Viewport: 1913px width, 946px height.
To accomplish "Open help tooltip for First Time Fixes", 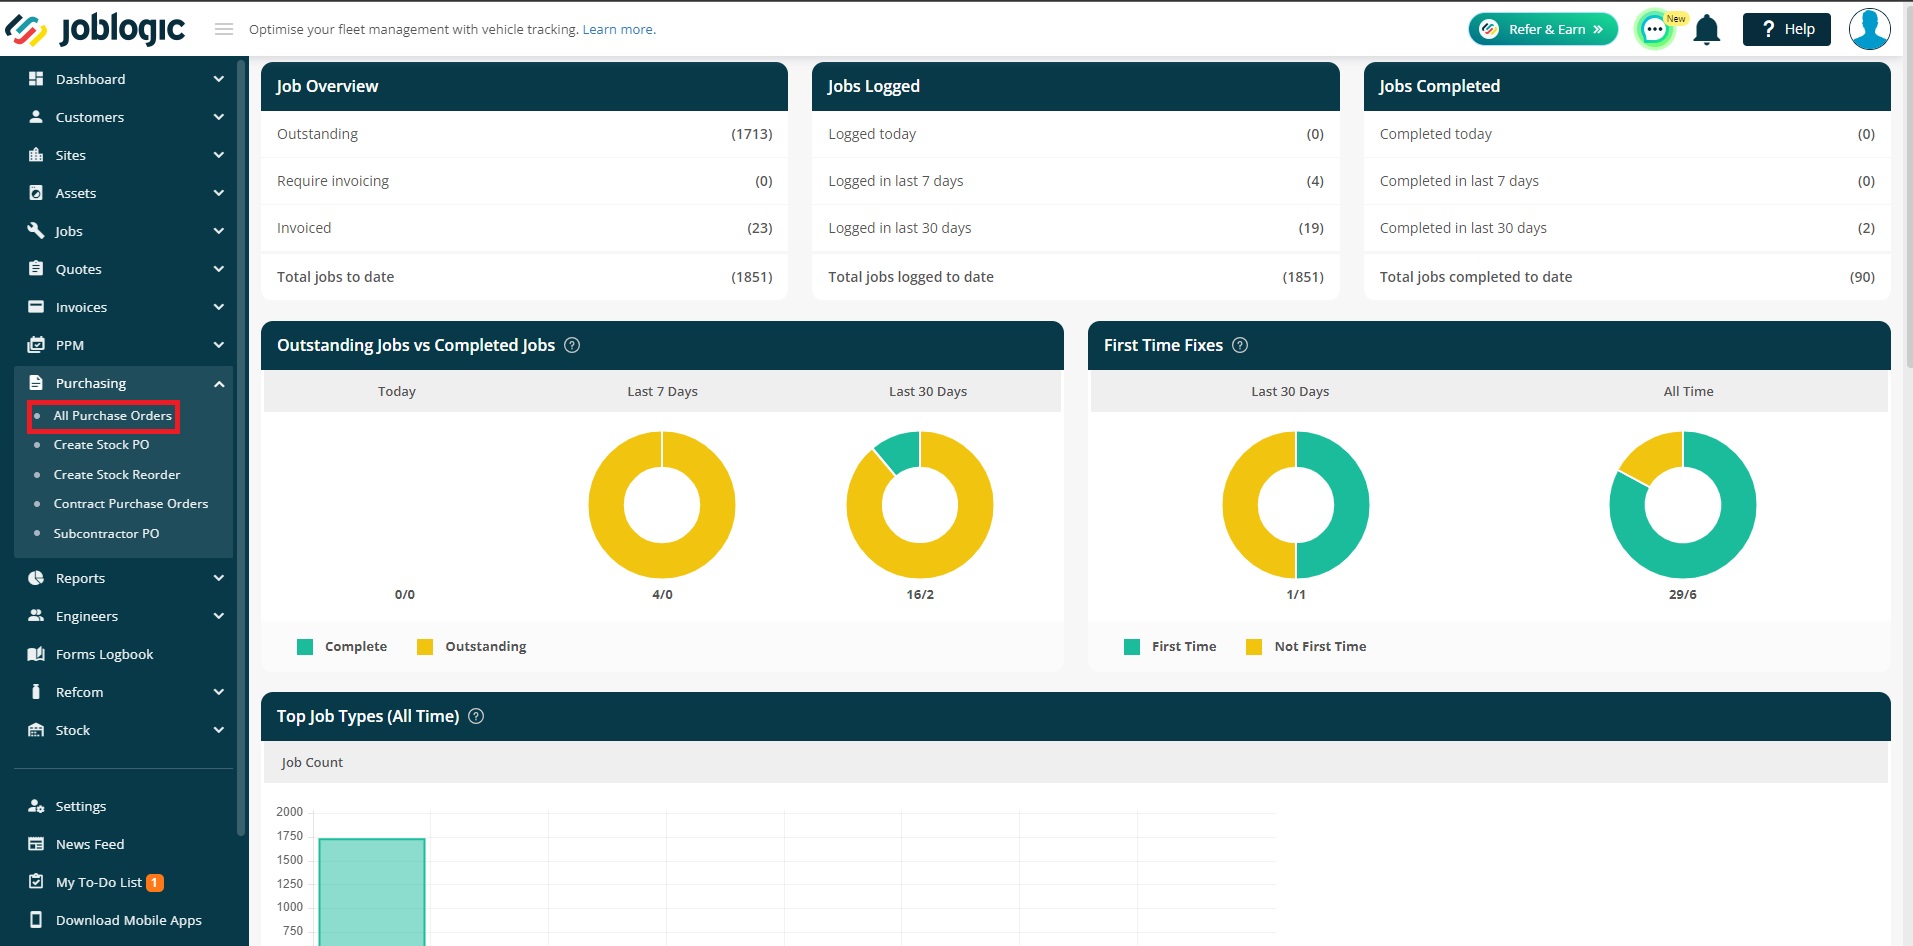I will pos(1240,345).
